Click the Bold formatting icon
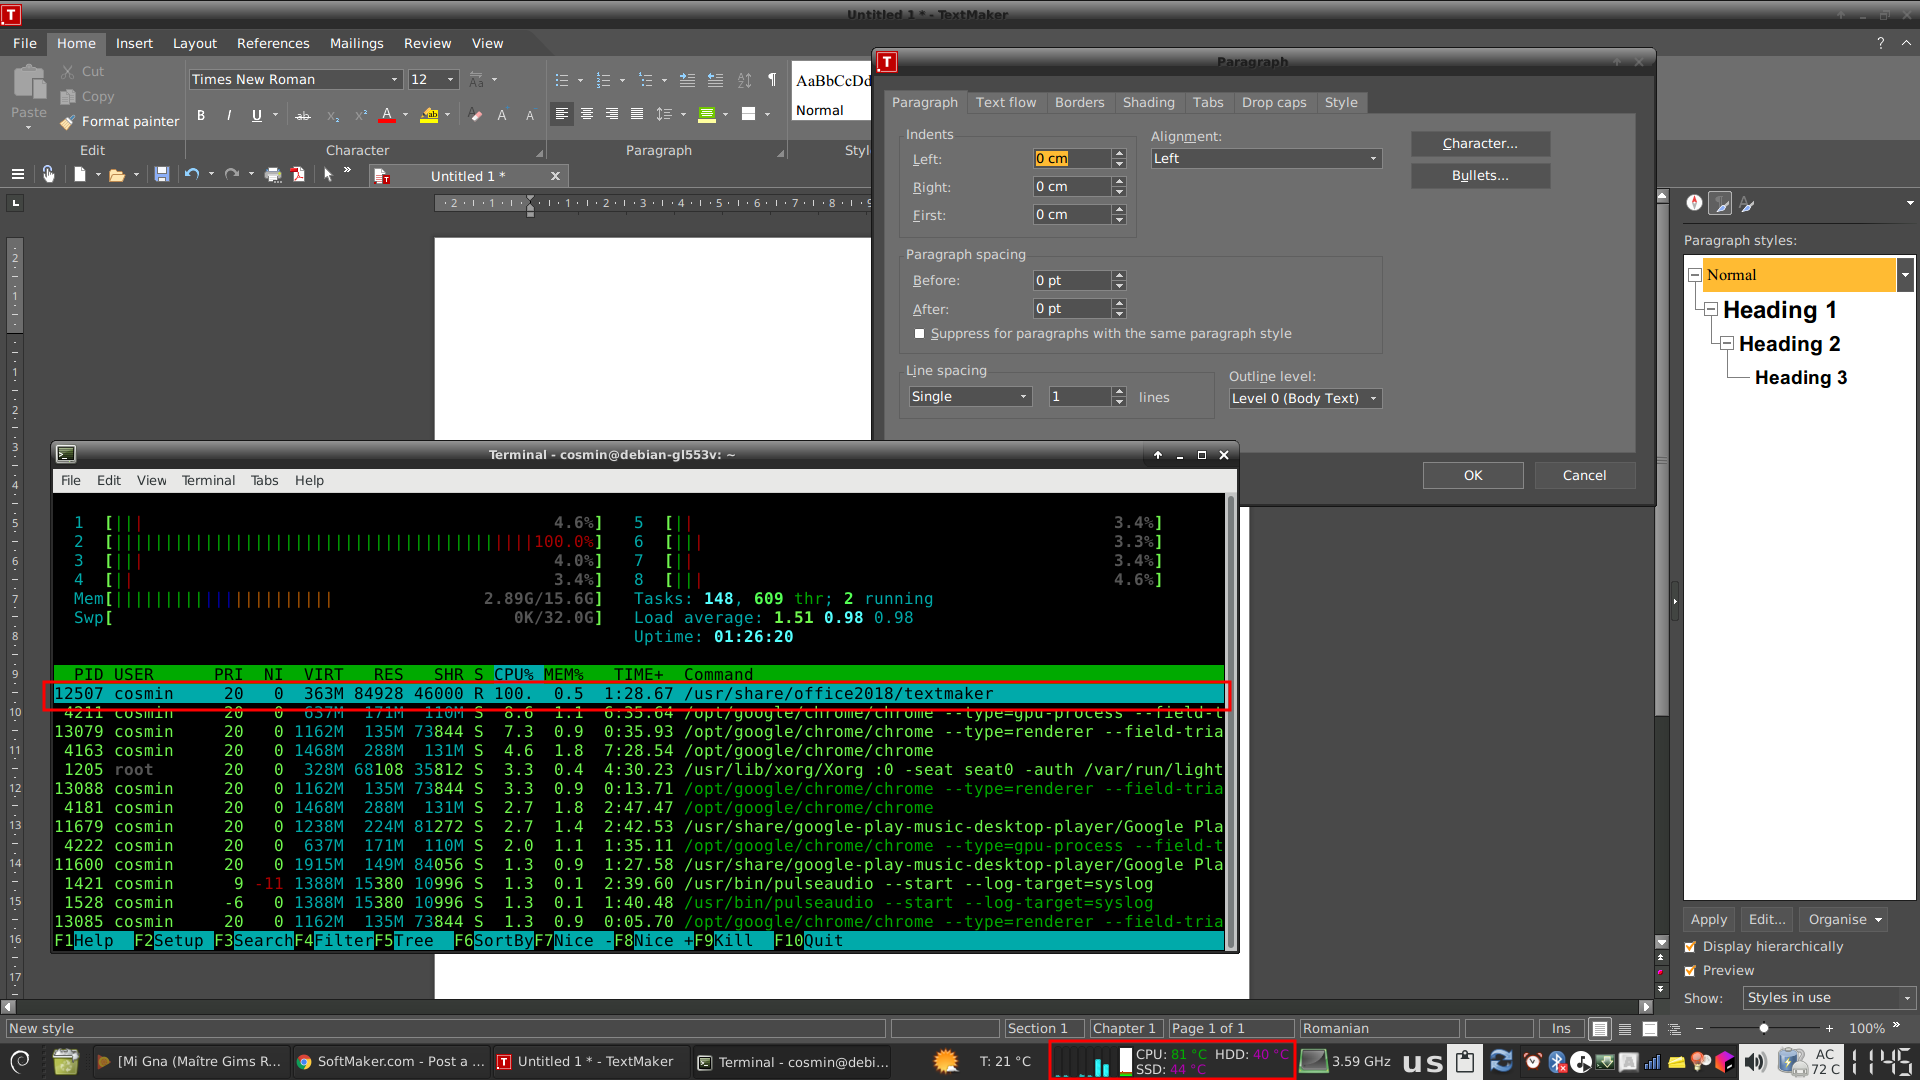The height and width of the screenshot is (1080, 1920). pyautogui.click(x=201, y=115)
